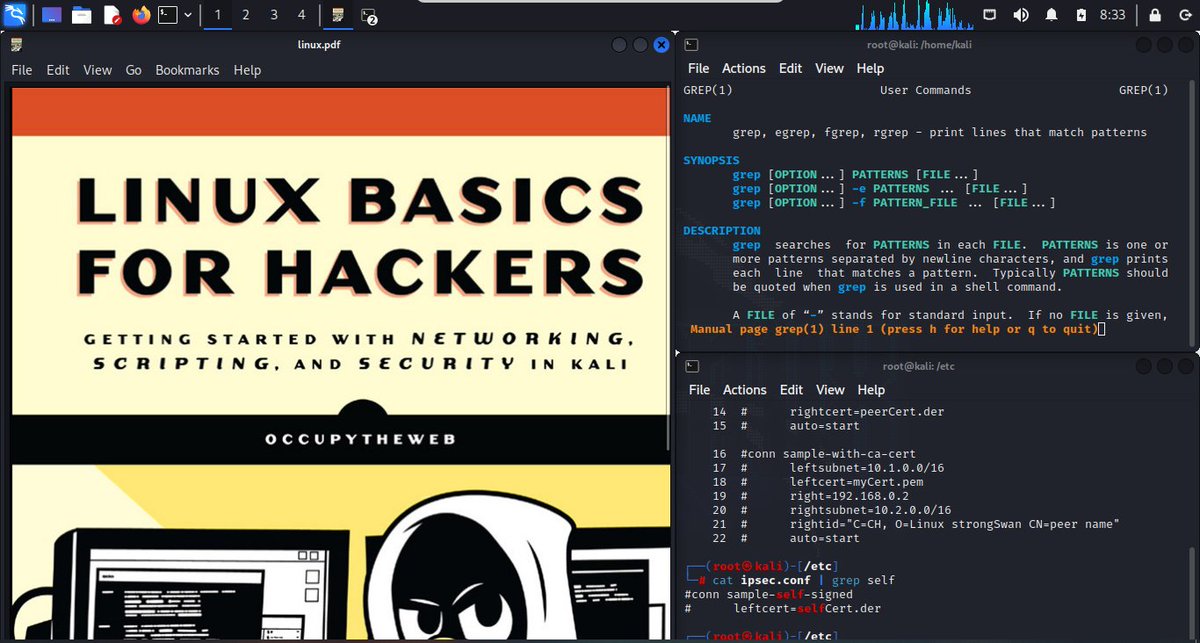This screenshot has width=1200, height=643.
Task: Click the 'FOR HACKERS' cover title line
Action: 360,271
